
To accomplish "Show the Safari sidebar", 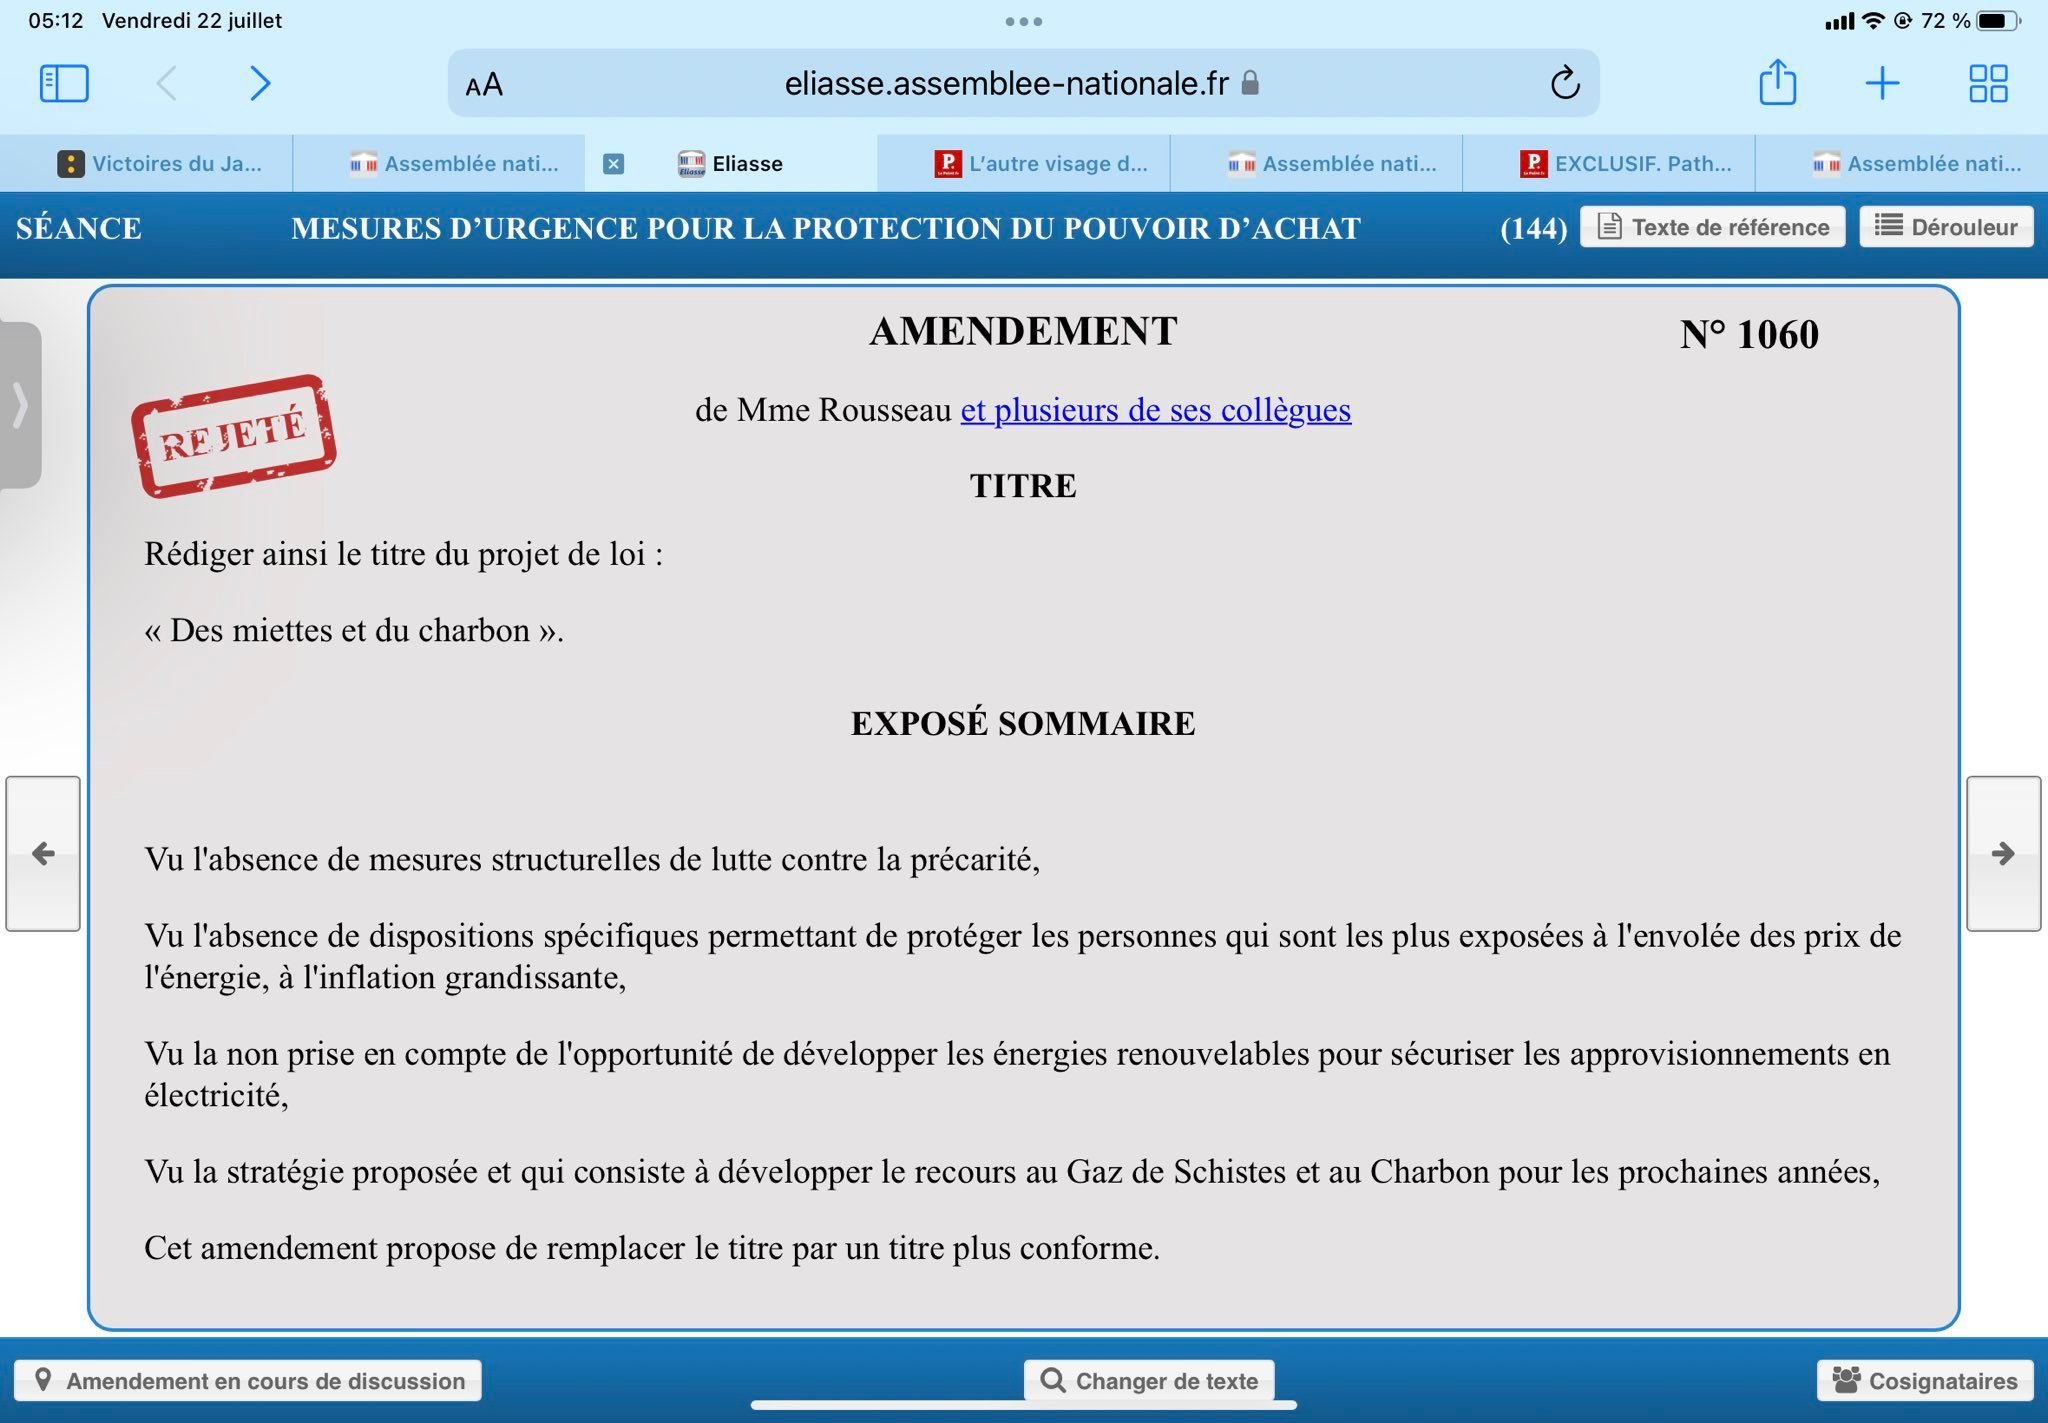I will pyautogui.click(x=64, y=83).
